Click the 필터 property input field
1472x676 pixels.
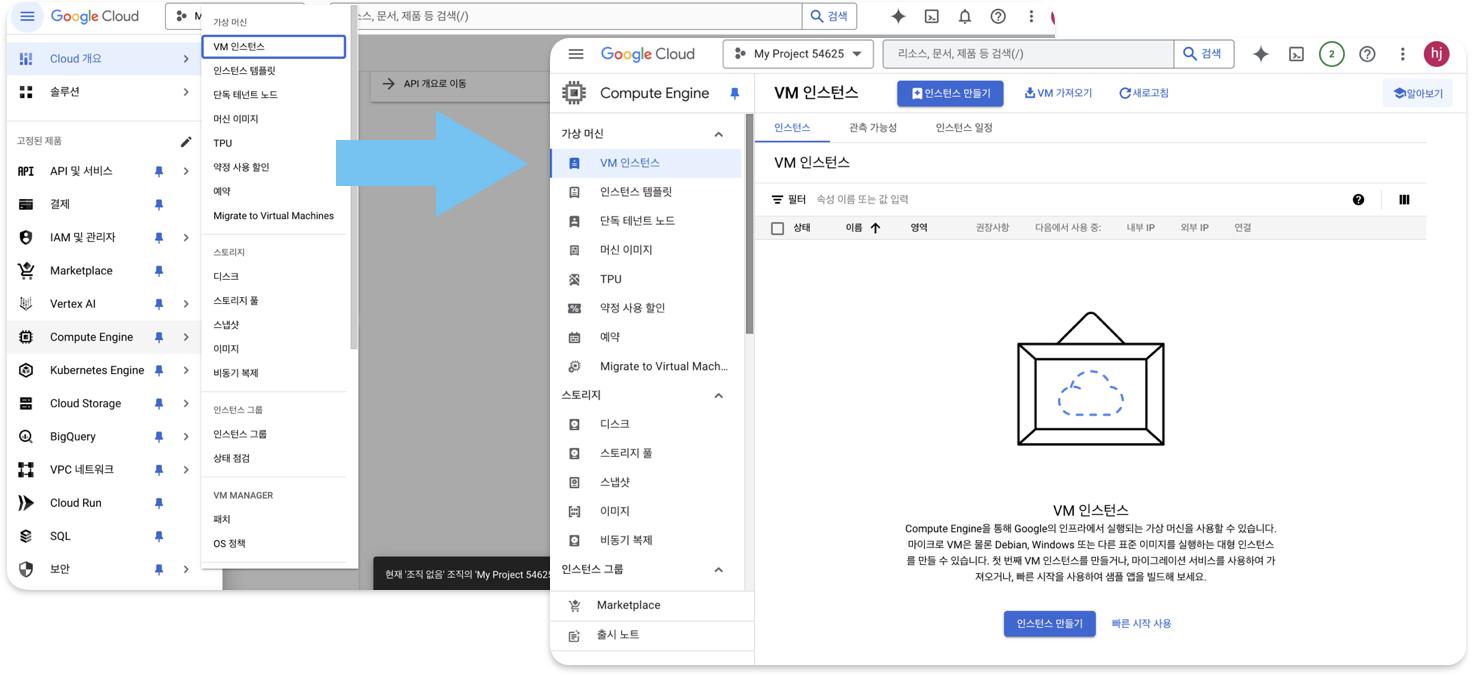tap(1075, 200)
